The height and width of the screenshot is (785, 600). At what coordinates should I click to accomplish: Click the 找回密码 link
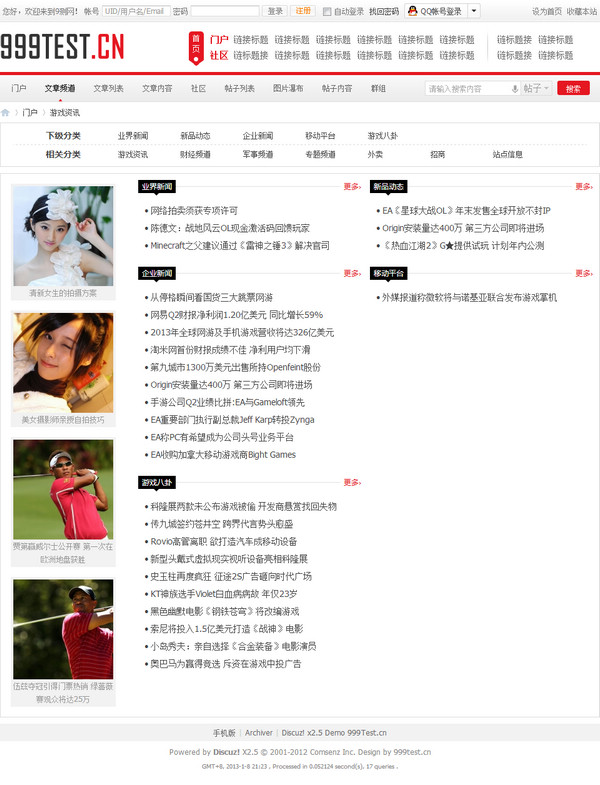384,12
